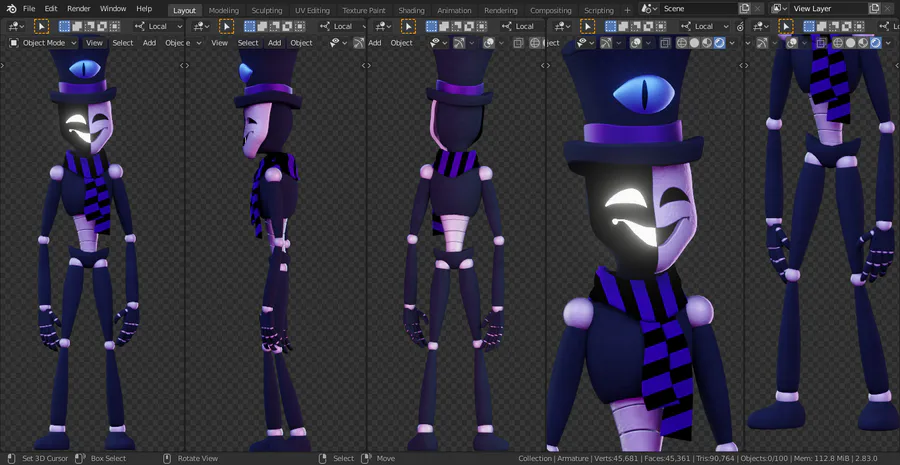Open Local orientation dropdown in leftmost viewport

(158, 26)
